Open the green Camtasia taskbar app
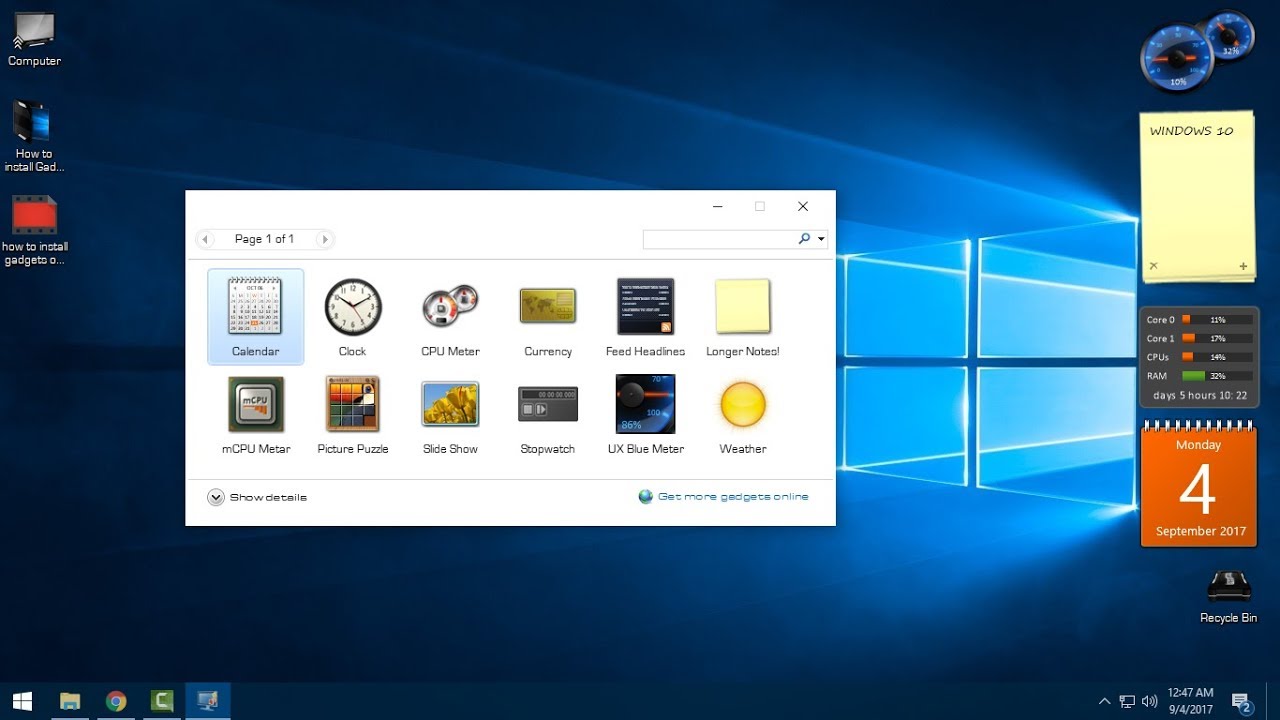The width and height of the screenshot is (1280, 720). pos(162,701)
